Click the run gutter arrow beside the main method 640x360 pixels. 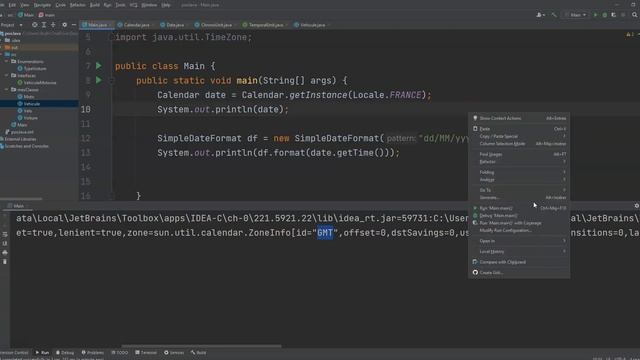tap(99, 80)
